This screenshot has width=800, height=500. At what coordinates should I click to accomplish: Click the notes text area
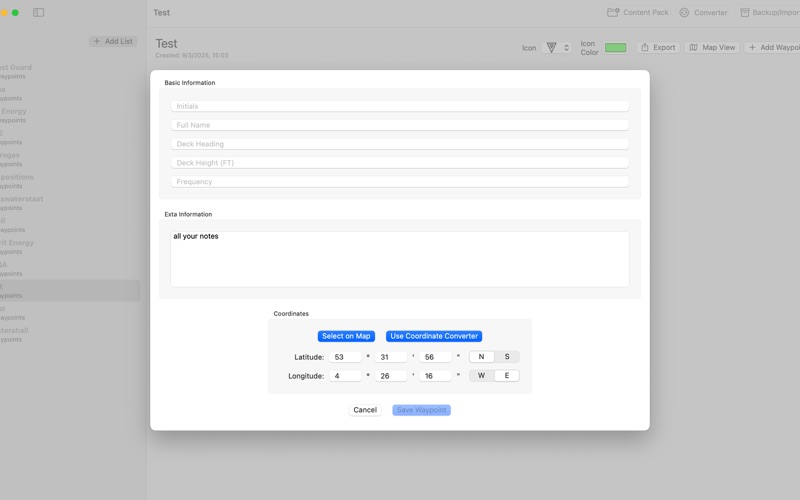399,259
